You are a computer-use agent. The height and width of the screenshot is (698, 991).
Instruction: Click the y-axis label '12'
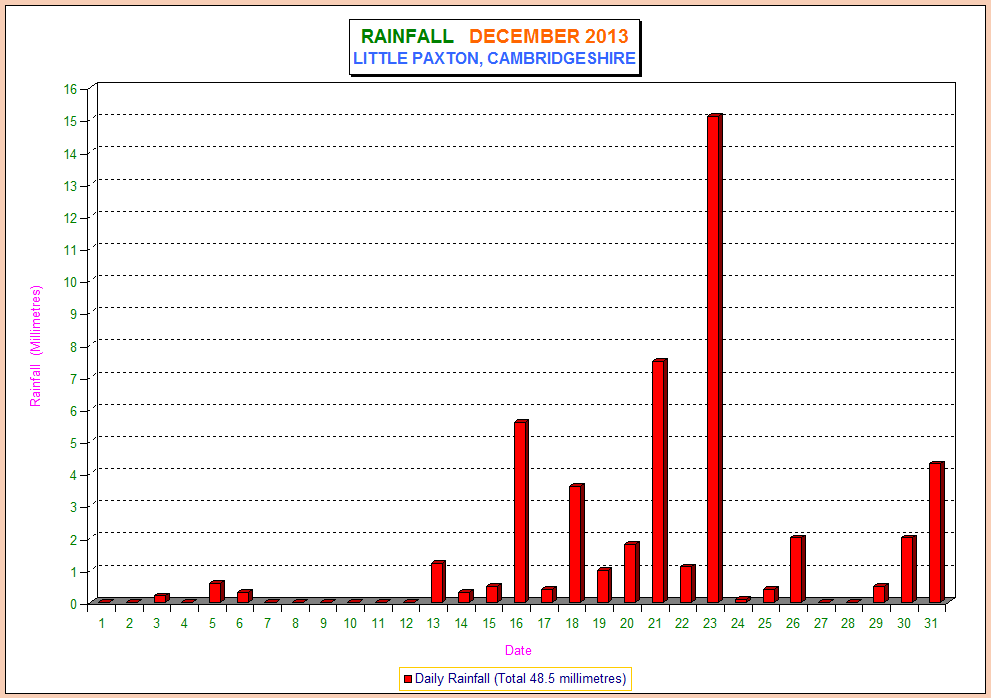(x=70, y=218)
